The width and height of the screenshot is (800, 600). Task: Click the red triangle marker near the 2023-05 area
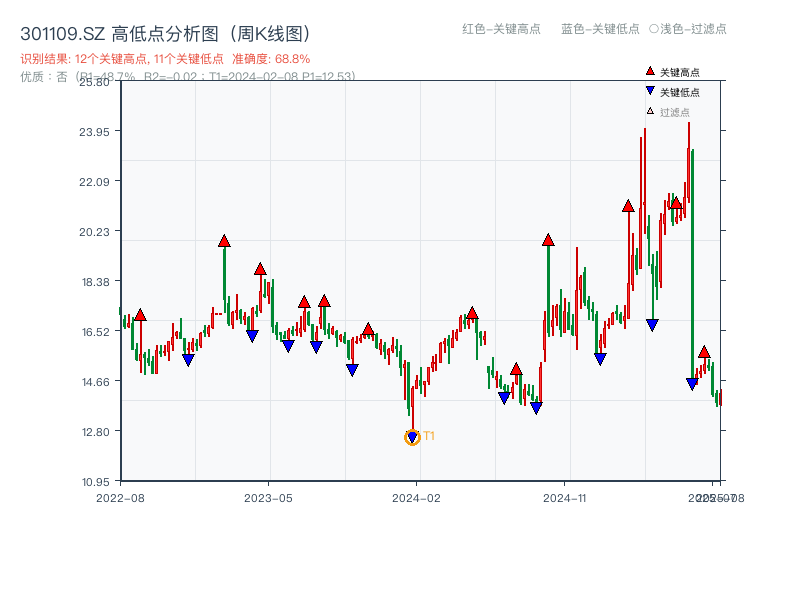coord(261,267)
